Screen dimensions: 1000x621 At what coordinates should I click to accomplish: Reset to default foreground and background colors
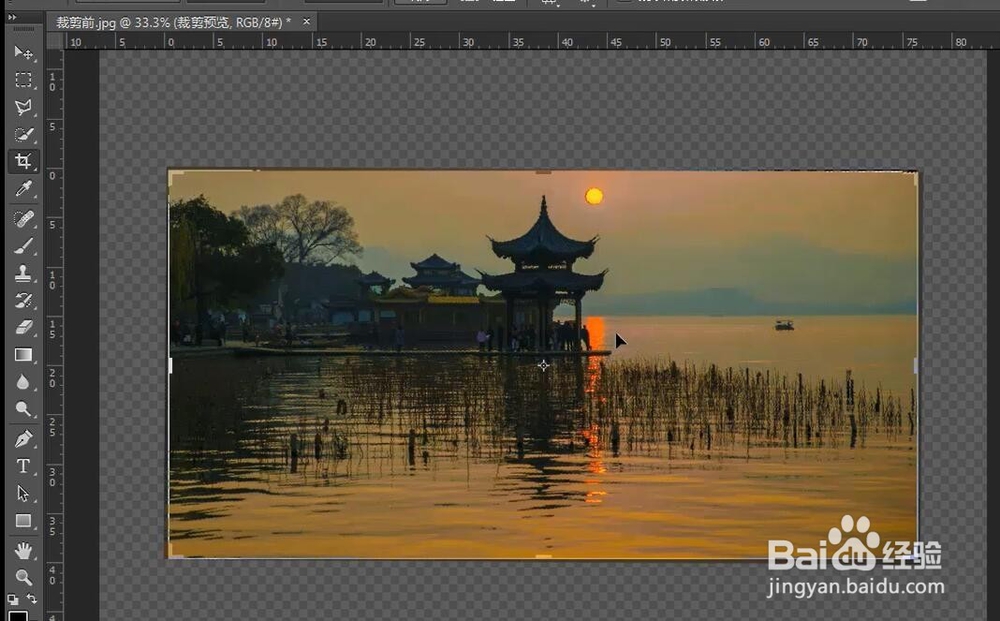point(13,599)
